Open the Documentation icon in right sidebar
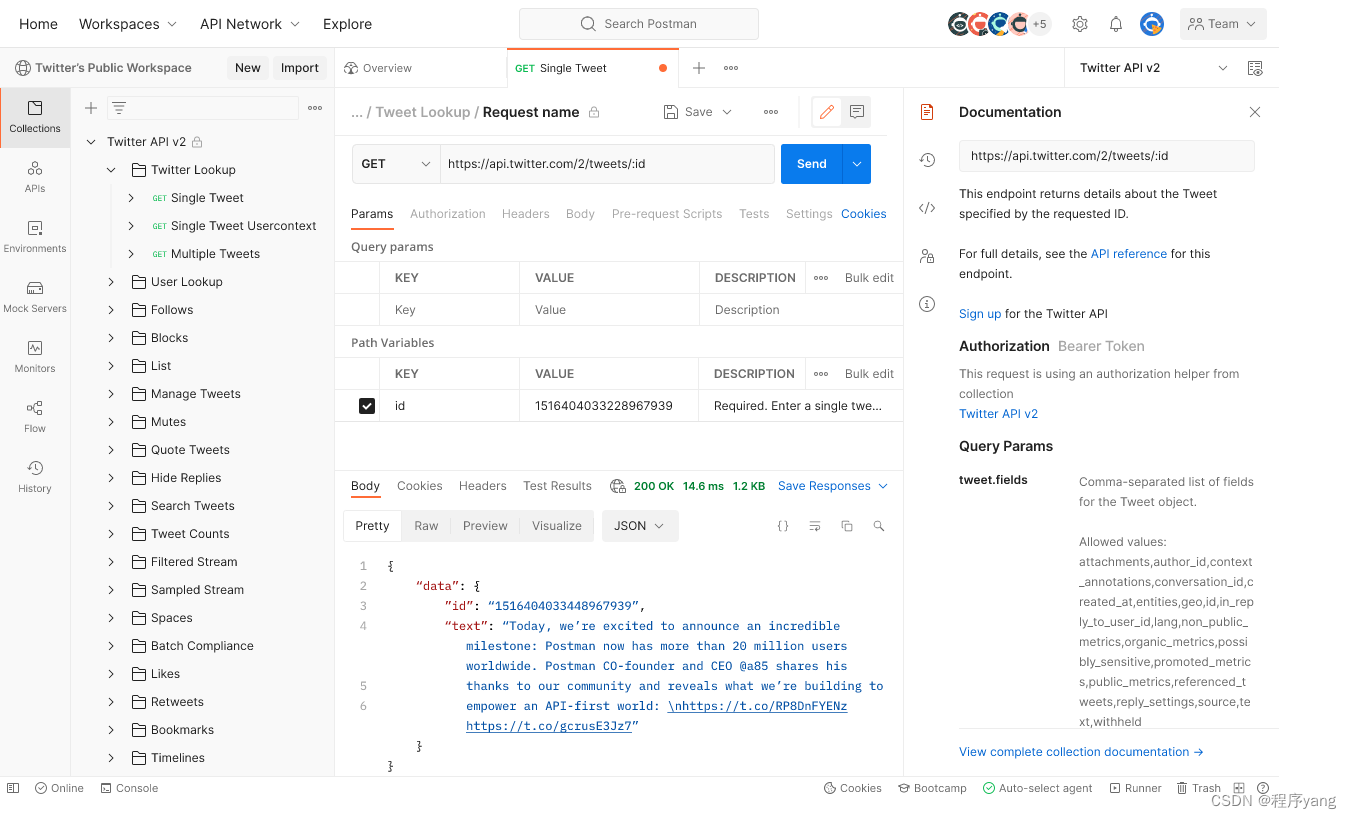Screen dimensions: 1351x819 [x=927, y=112]
